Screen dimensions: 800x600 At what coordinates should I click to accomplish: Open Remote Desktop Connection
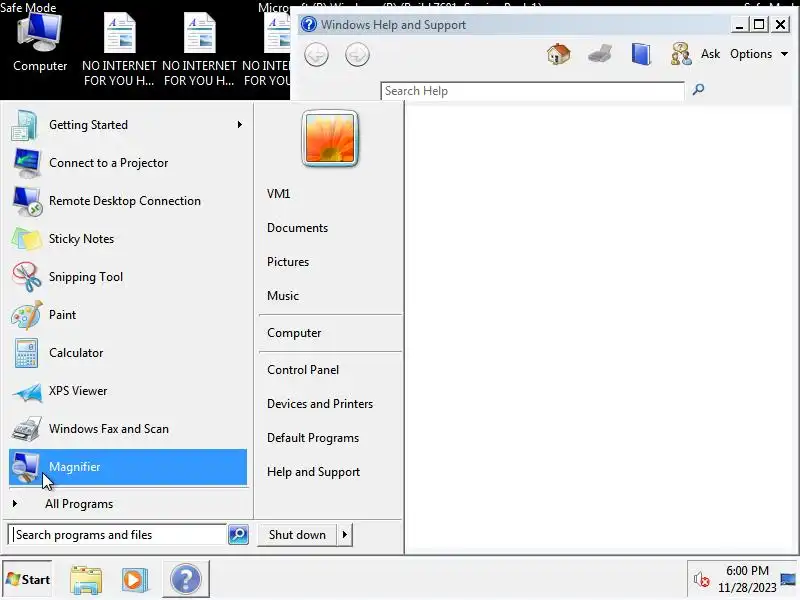128,201
